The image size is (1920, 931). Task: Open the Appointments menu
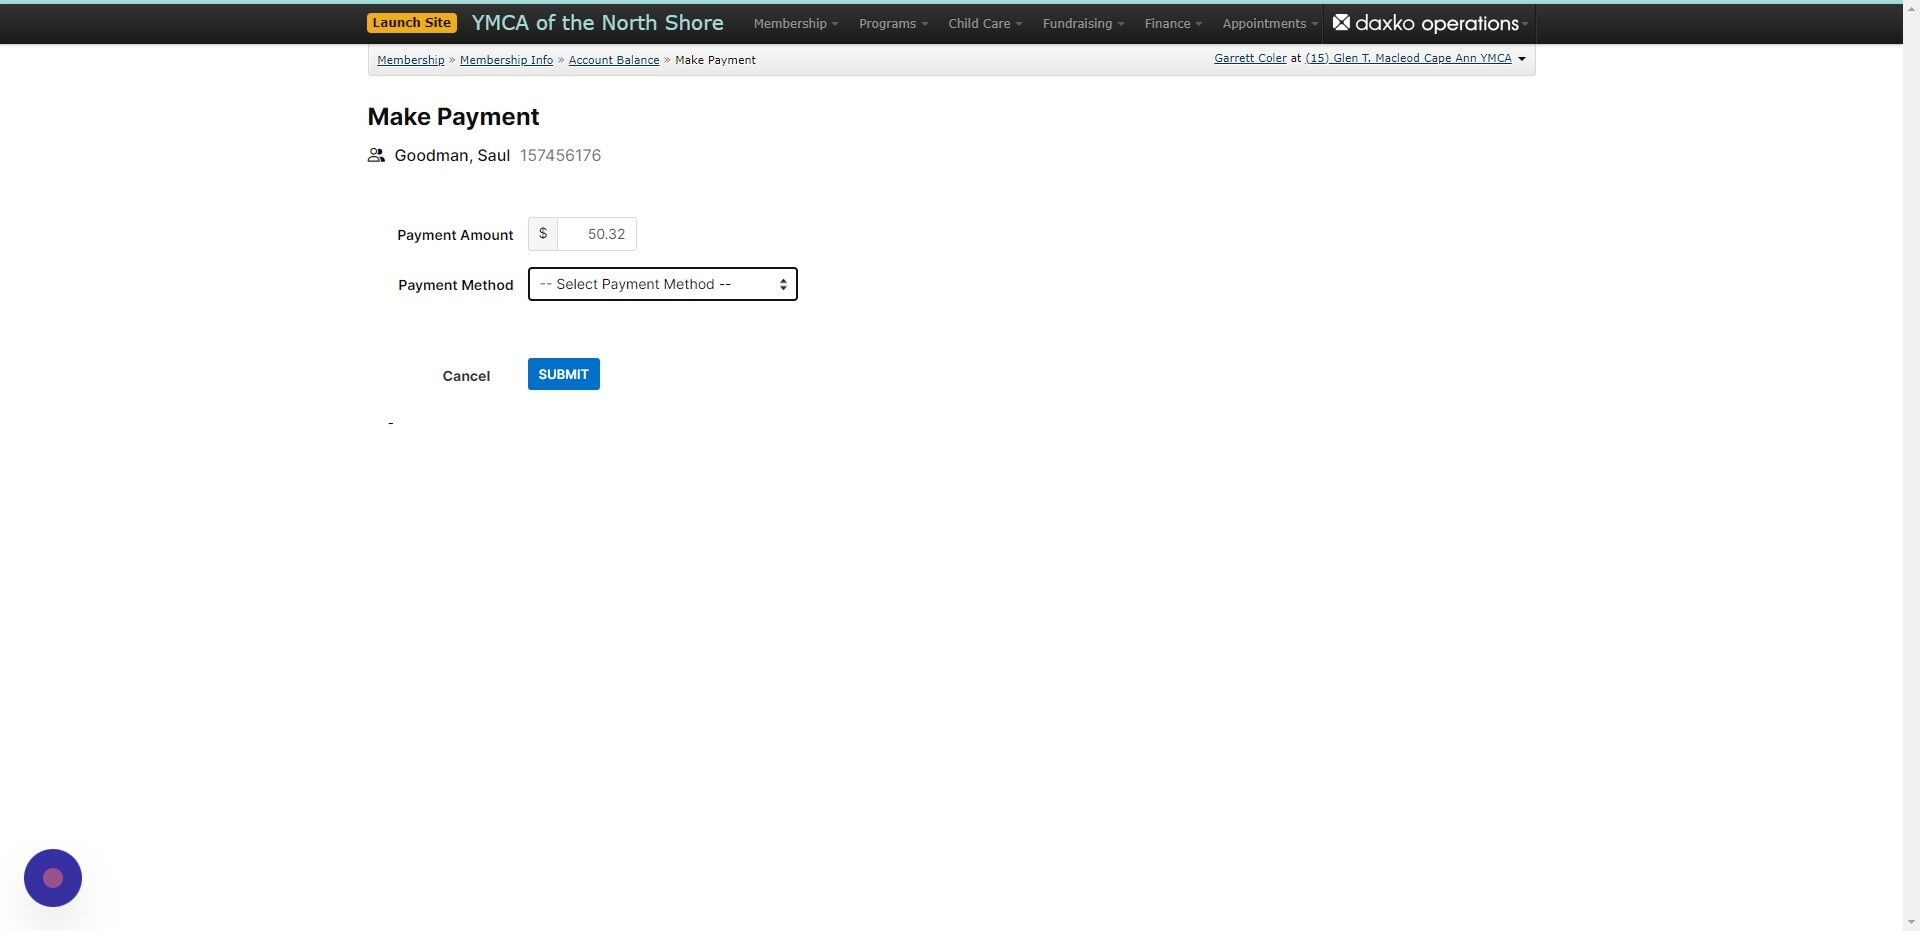coord(1269,23)
